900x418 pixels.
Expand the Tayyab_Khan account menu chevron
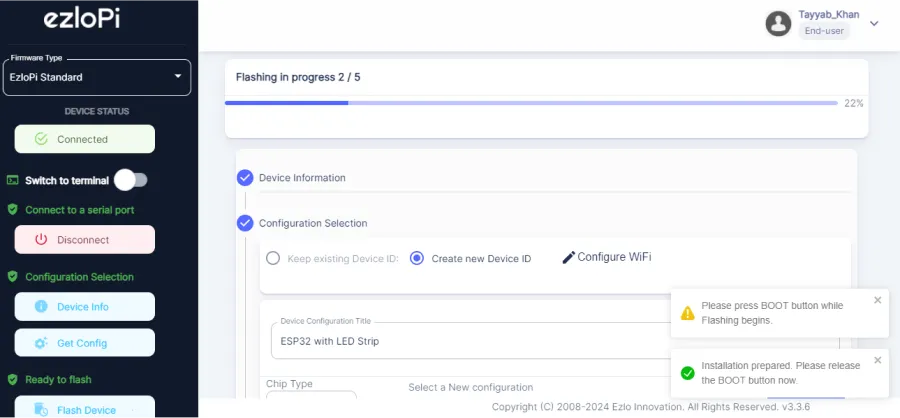(874, 23)
